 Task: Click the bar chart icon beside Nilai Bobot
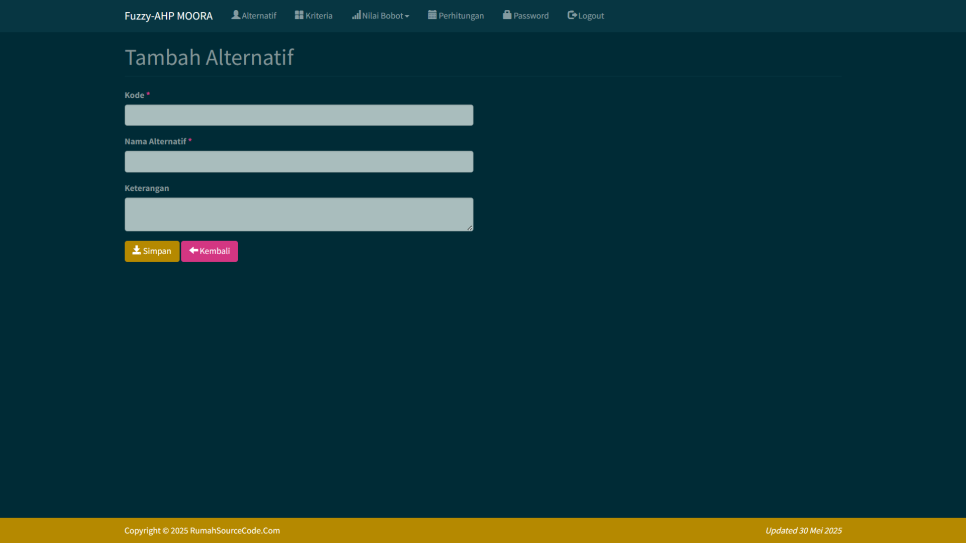pos(356,15)
